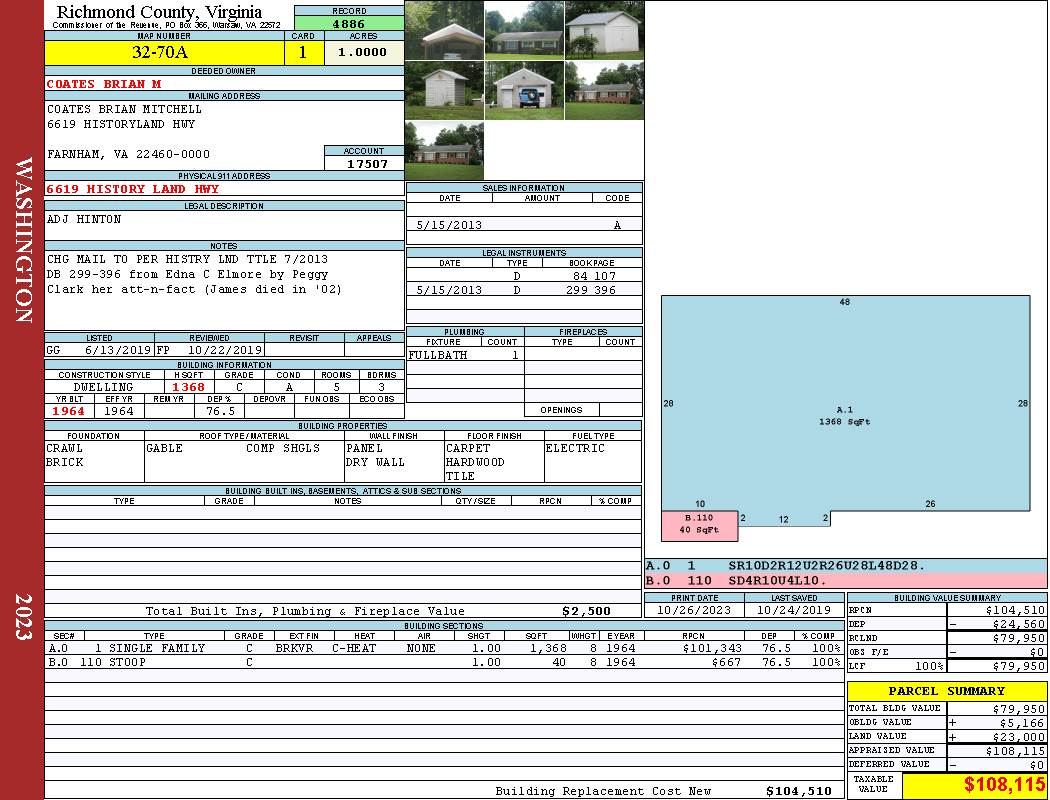Click the red taxable value $108,115
This screenshot has width=1050, height=800.
point(975,786)
